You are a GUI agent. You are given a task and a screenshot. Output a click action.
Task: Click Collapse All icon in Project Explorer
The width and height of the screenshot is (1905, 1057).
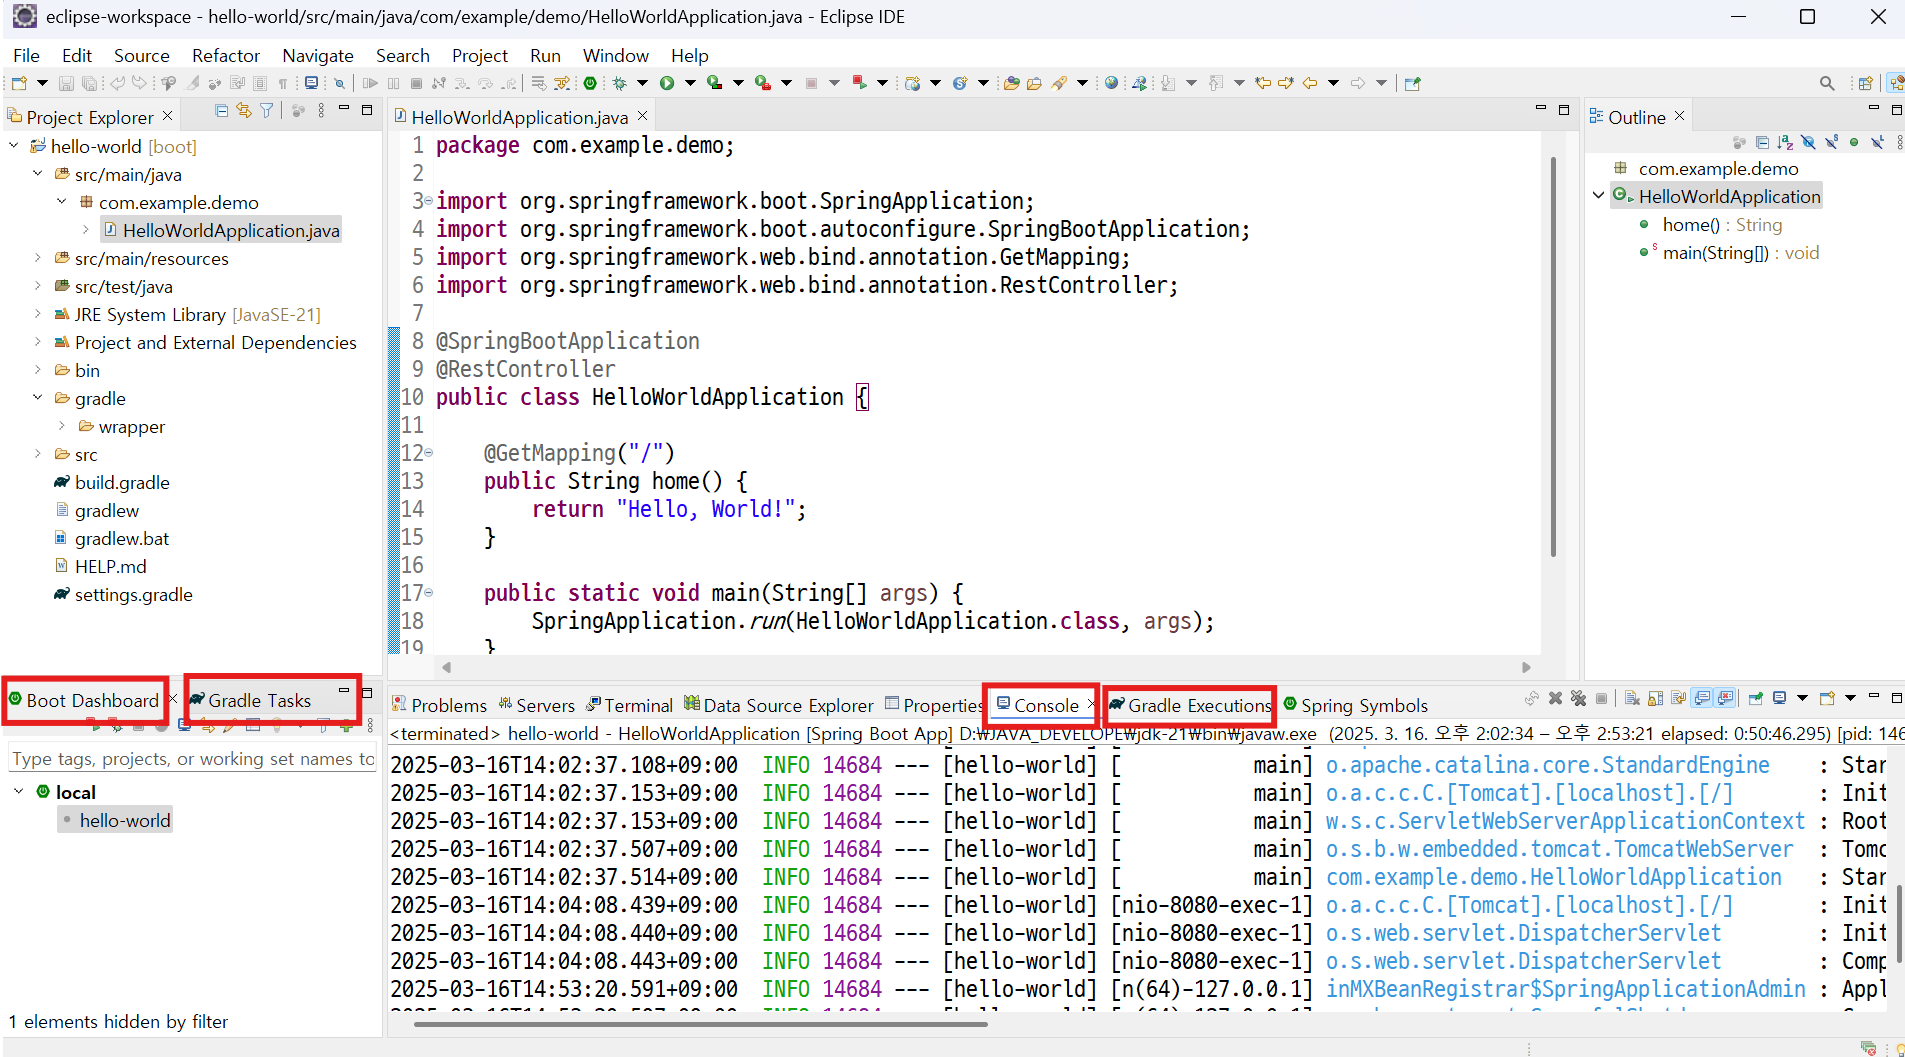click(221, 111)
